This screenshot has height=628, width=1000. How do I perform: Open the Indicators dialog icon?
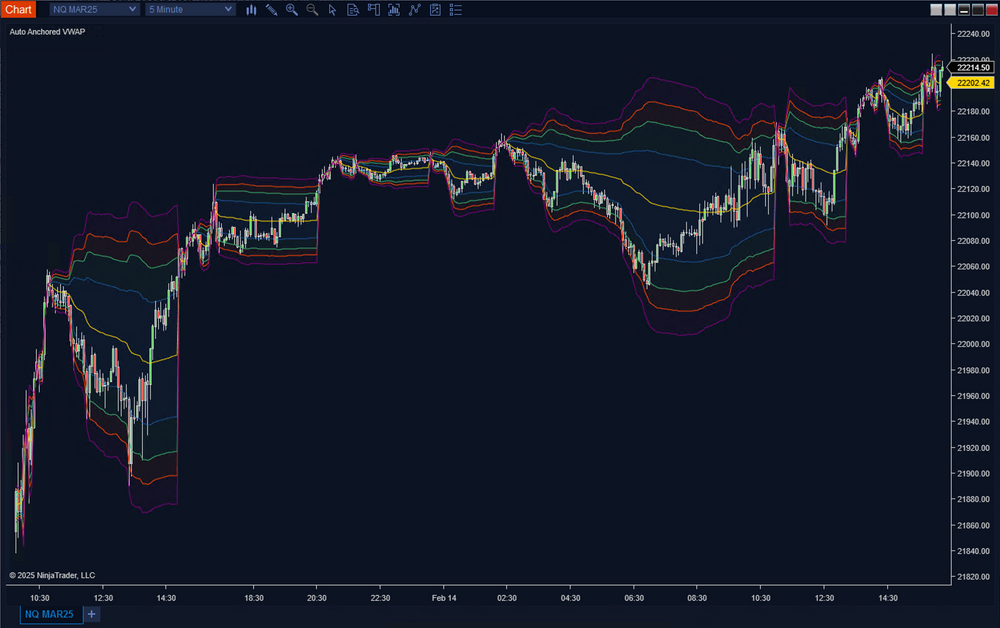point(393,9)
